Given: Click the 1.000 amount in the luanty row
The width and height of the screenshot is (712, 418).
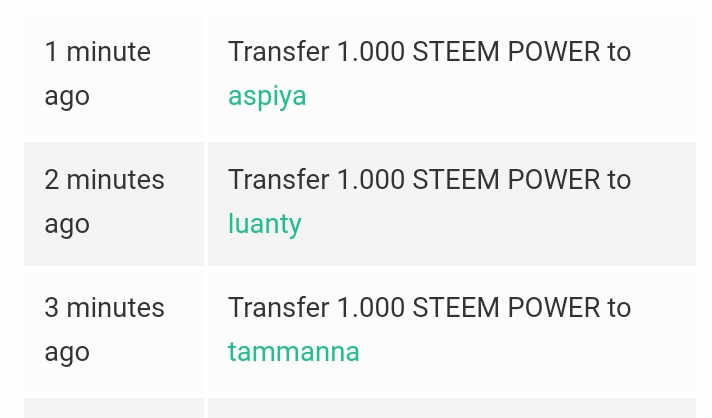Looking at the screenshot, I should tap(371, 179).
